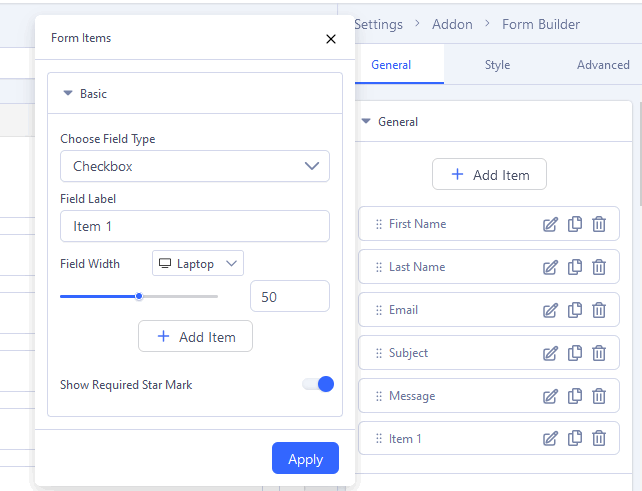Open the Choose Field Type dropdown

195,166
